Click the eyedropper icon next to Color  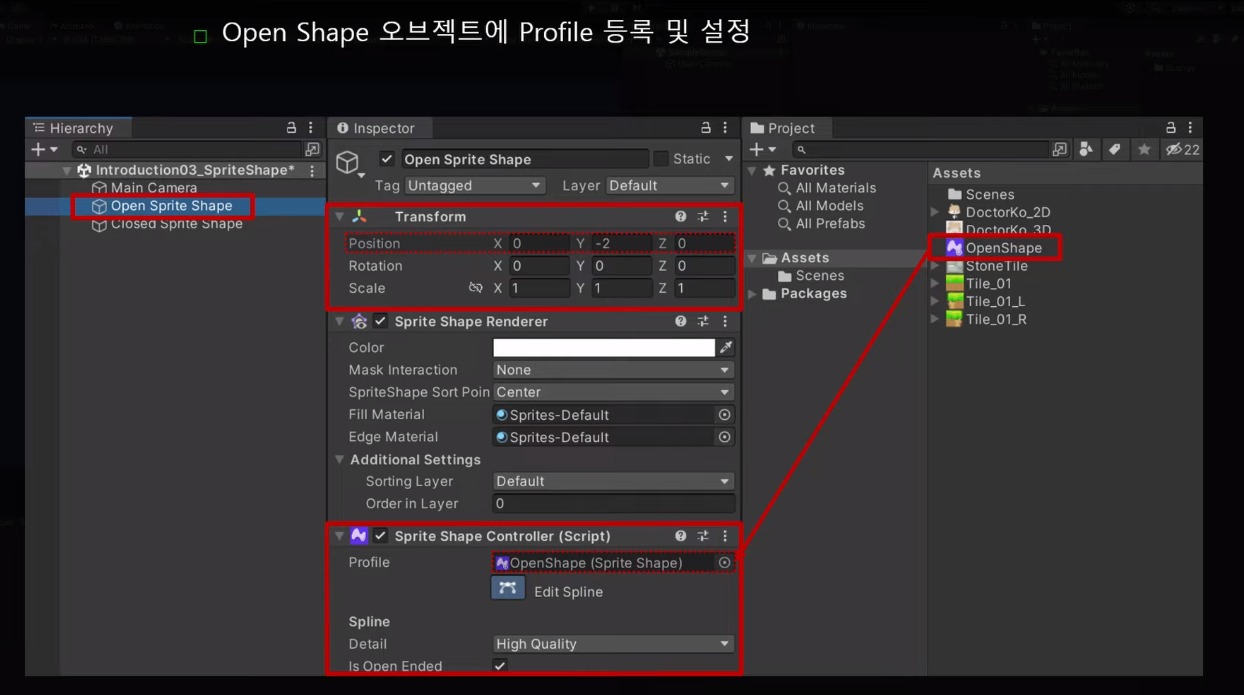click(724, 347)
